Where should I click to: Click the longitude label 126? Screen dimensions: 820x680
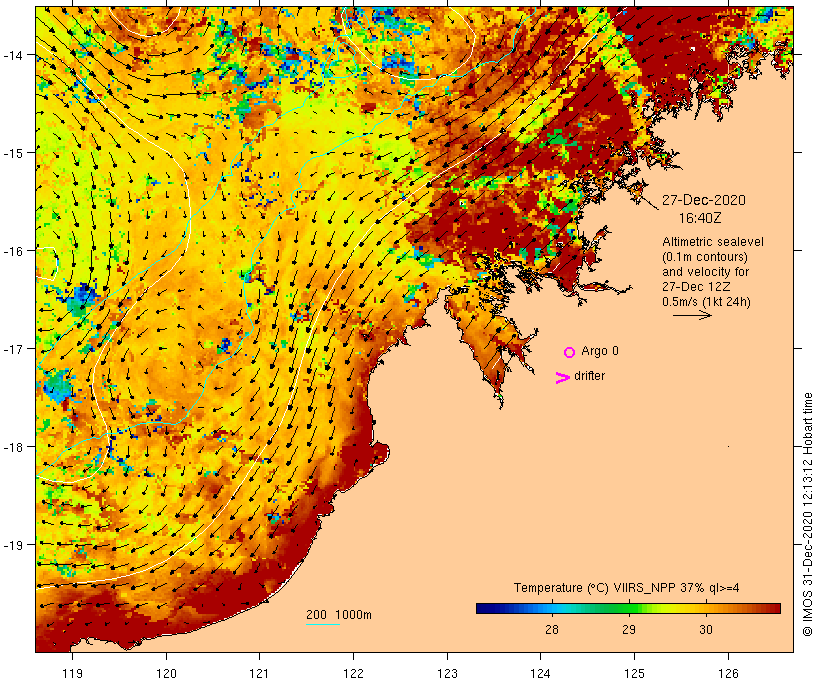(728, 673)
